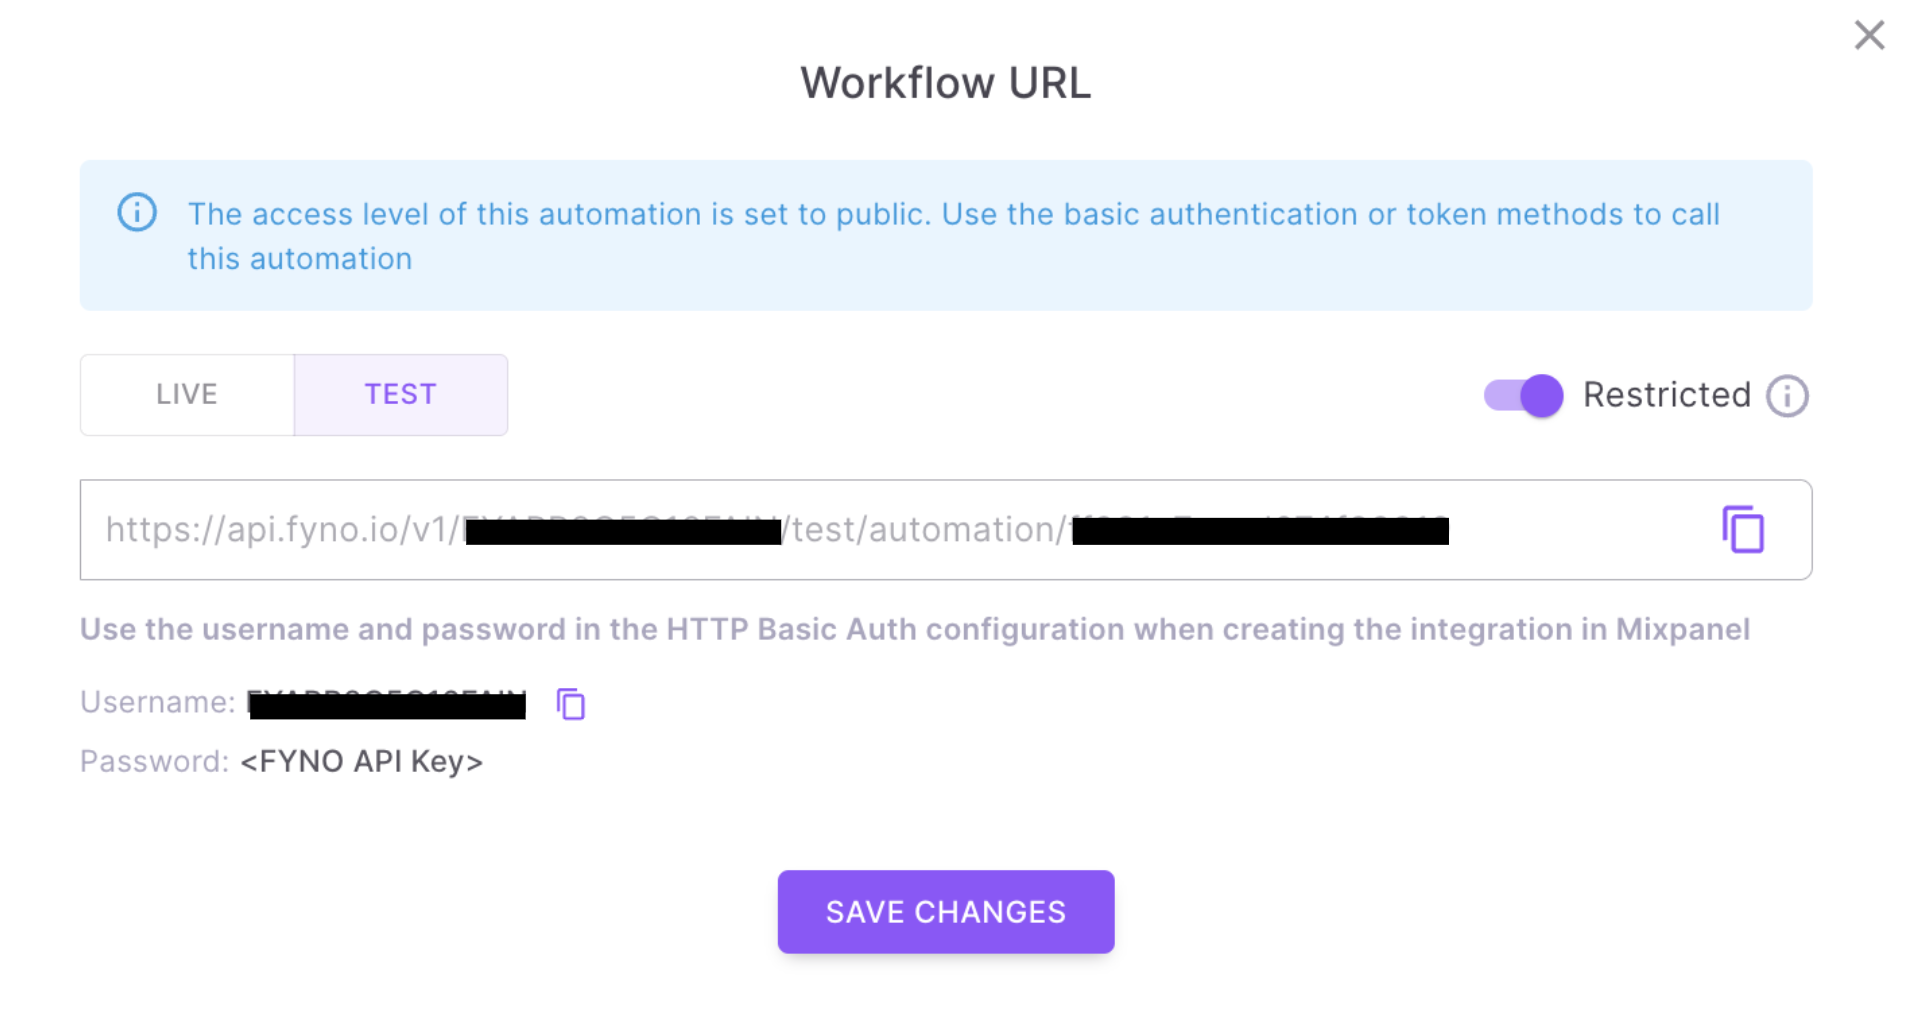This screenshot has height=1012, width=1920.
Task: Click the HTTP Basic Auth instruction text
Action: tap(914, 629)
